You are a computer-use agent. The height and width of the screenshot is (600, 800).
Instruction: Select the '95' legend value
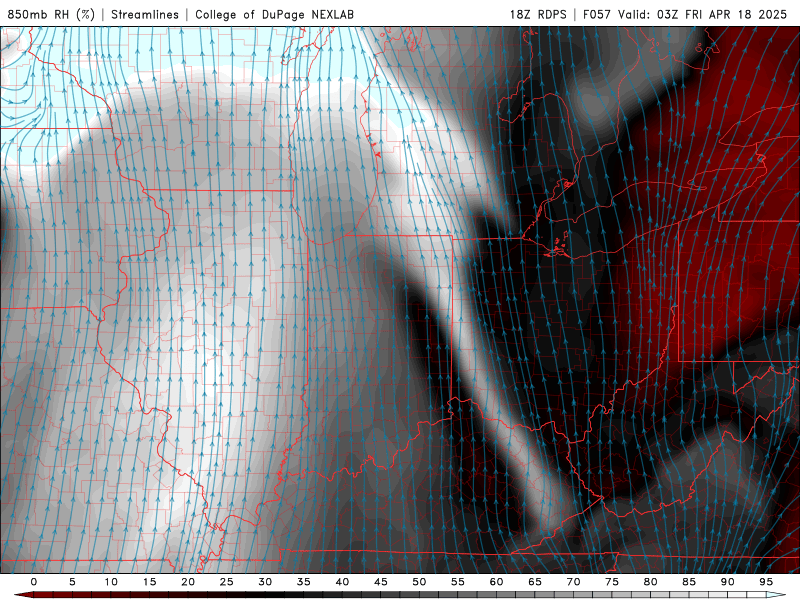coord(766,582)
